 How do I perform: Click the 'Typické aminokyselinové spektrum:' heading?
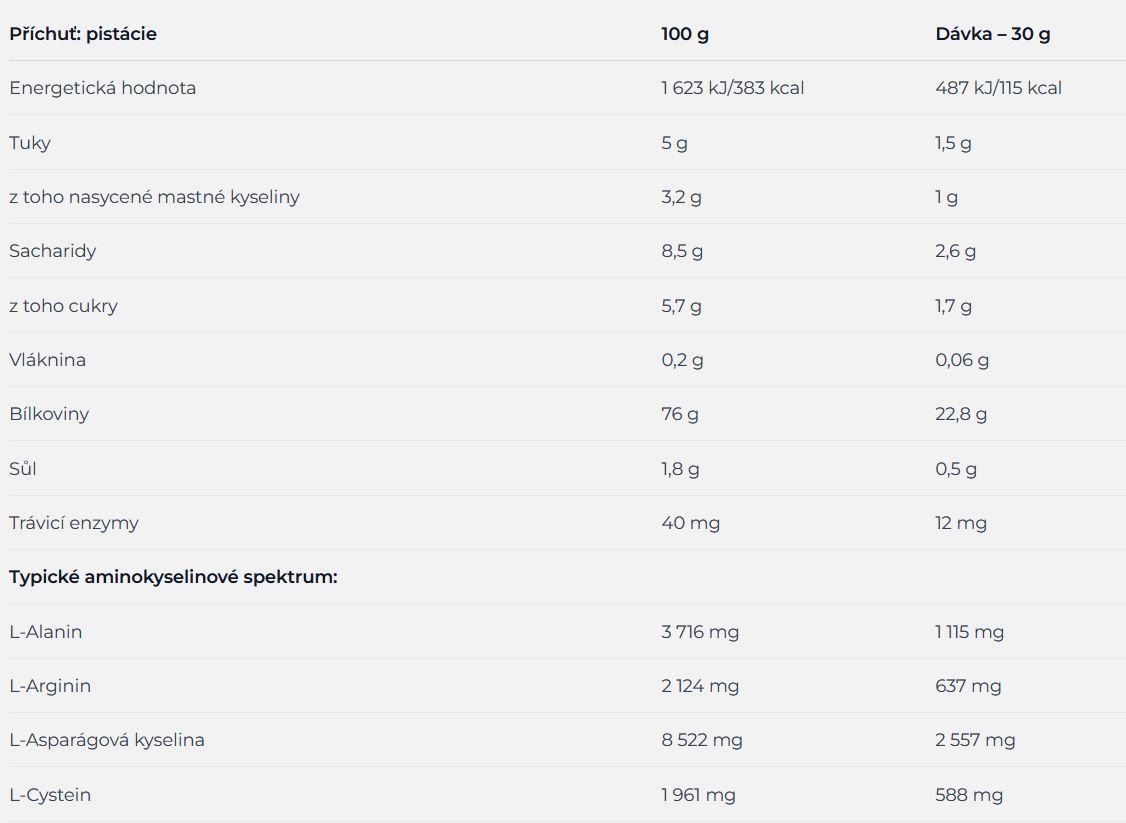[x=173, y=577]
